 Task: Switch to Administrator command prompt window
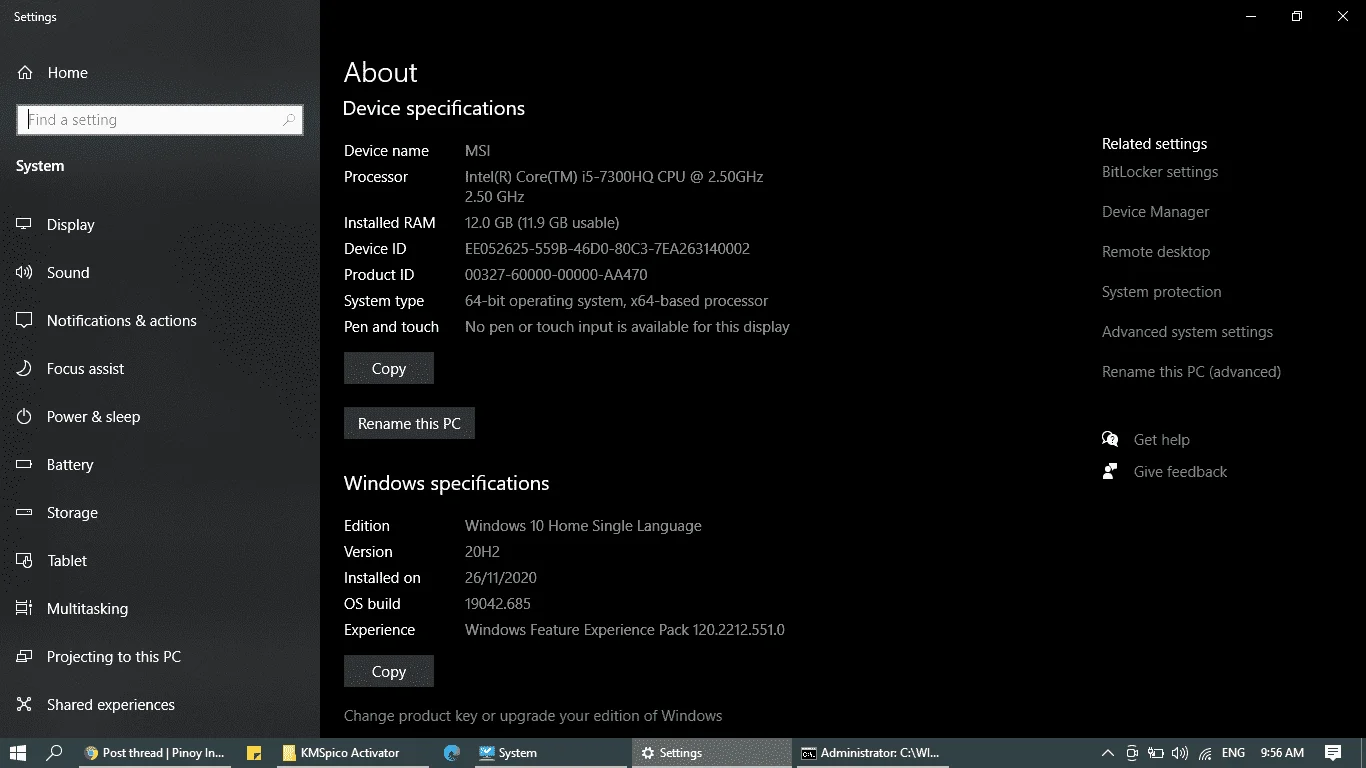click(x=871, y=753)
